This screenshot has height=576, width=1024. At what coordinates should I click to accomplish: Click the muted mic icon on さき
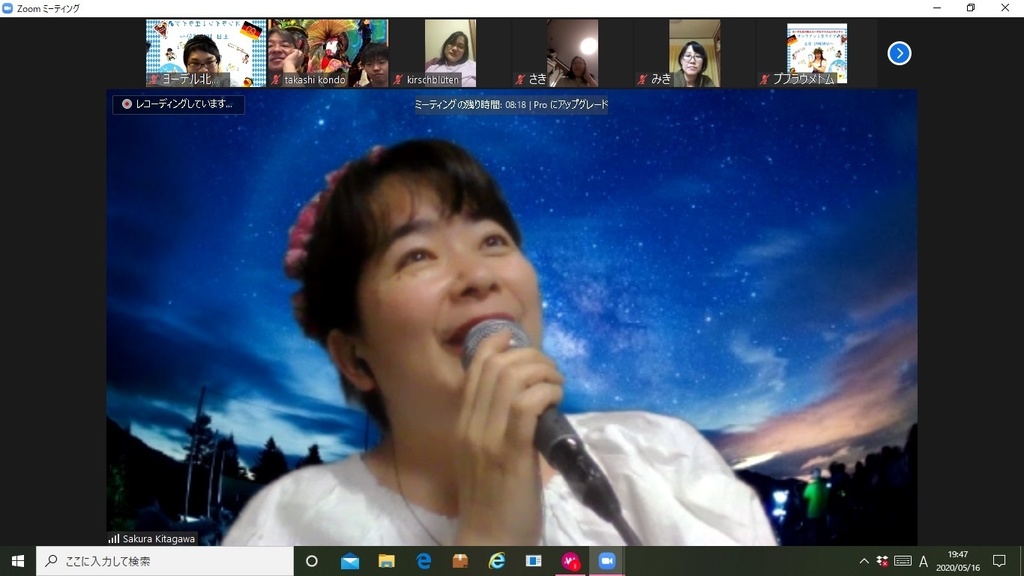click(x=520, y=80)
